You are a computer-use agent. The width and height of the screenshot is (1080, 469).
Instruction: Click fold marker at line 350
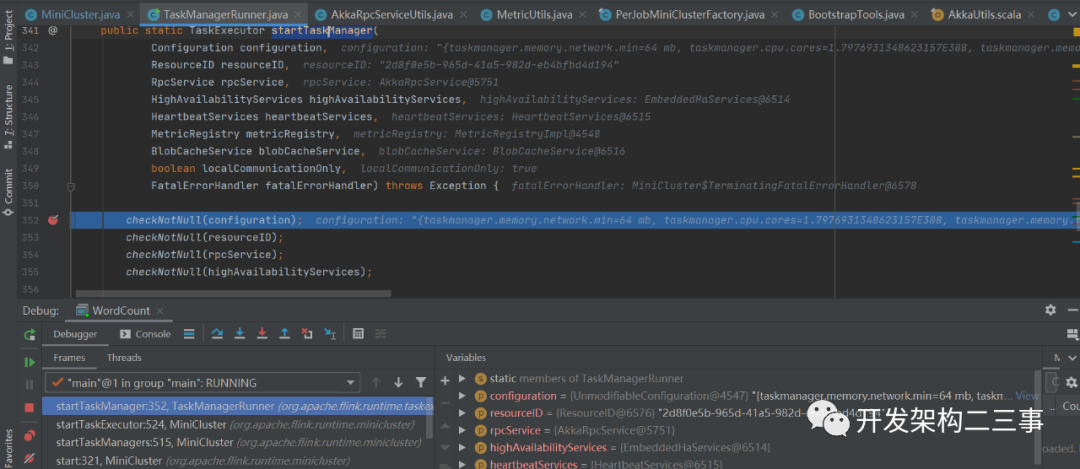[71, 186]
